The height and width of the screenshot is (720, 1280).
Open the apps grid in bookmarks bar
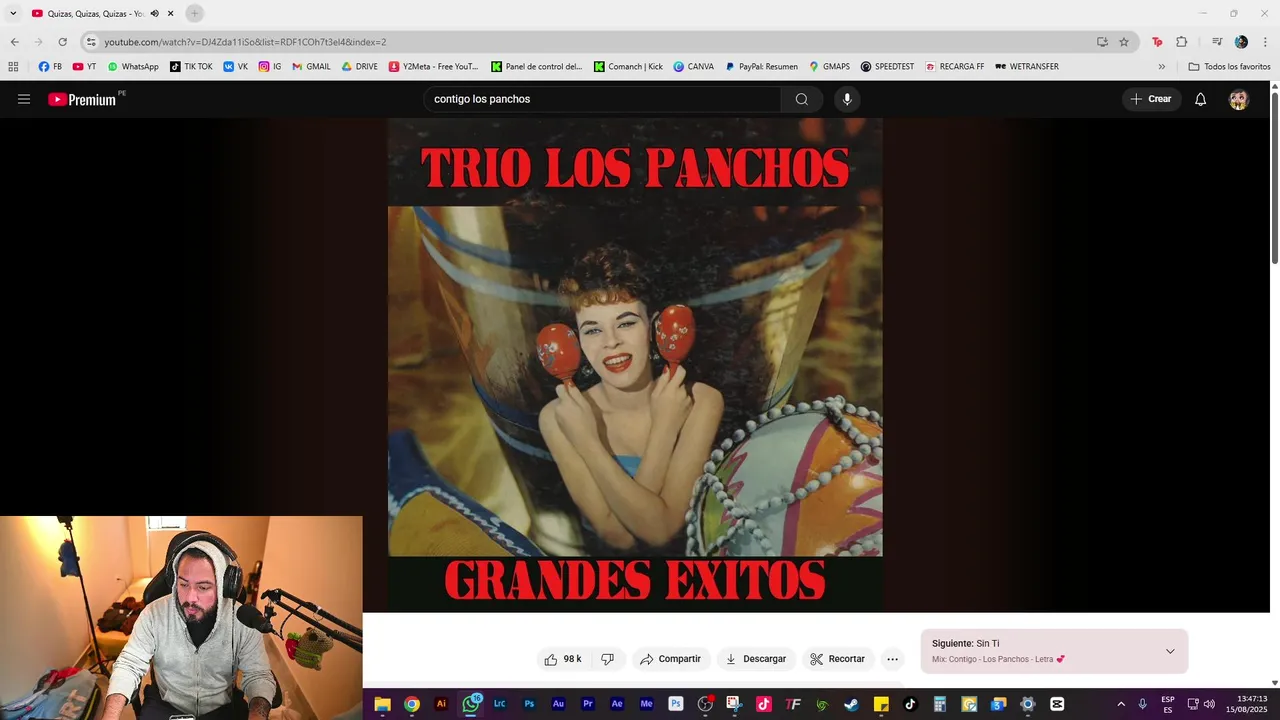pyautogui.click(x=13, y=67)
